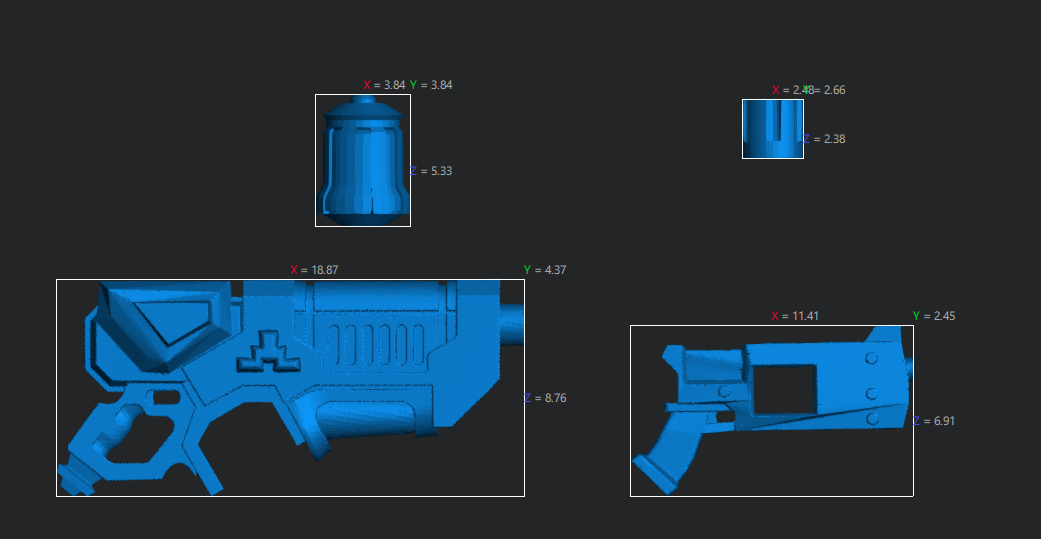This screenshot has height=539, width=1041.
Task: Click the stepped pyramid emblem on the rifle
Action: [x=264, y=350]
